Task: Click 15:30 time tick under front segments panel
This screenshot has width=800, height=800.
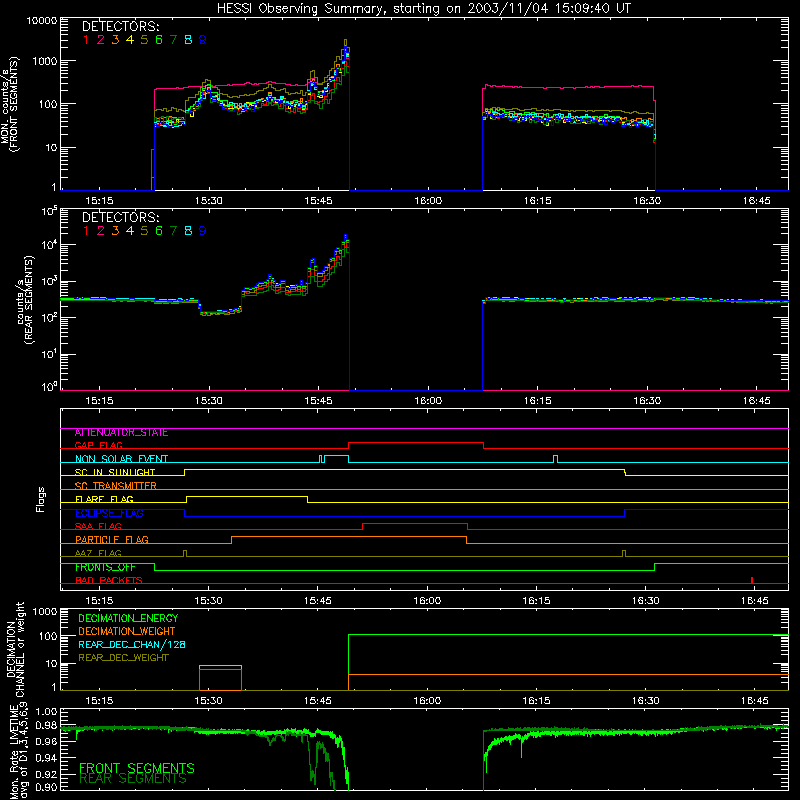Action: tap(209, 201)
